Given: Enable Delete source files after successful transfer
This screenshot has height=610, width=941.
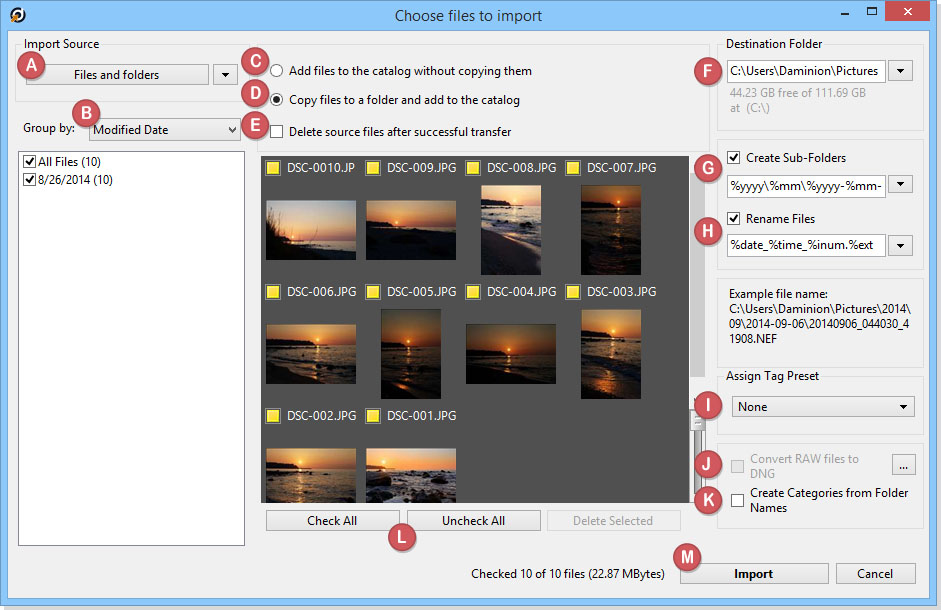Looking at the screenshot, I should point(277,132).
